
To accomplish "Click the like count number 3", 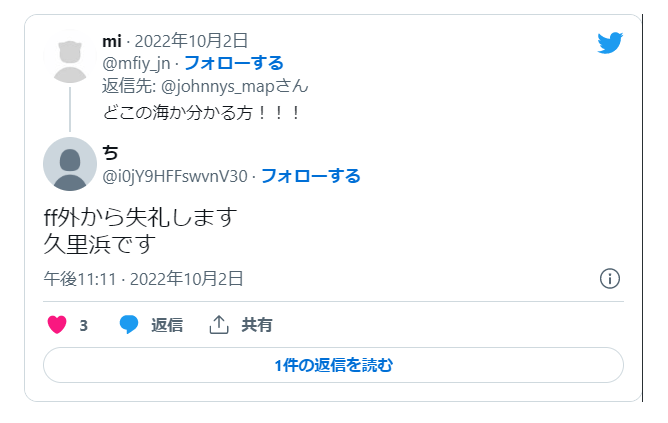I will click(x=84, y=325).
